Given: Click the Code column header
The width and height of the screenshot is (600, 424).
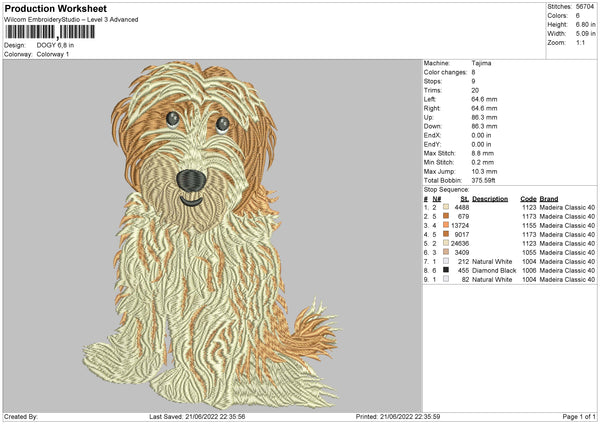Looking at the screenshot, I should click(529, 198).
